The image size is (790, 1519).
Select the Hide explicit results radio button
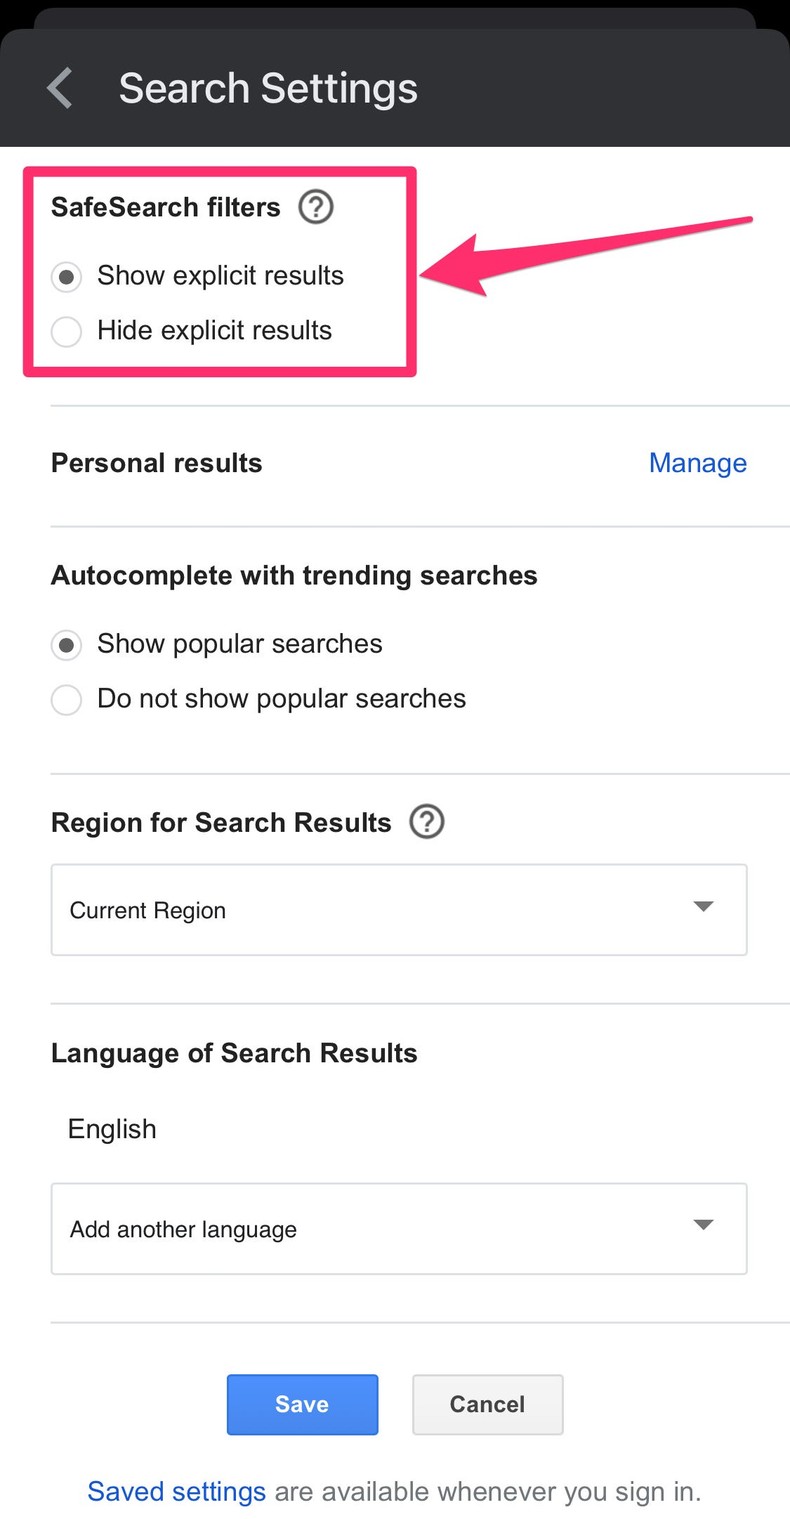click(x=66, y=331)
